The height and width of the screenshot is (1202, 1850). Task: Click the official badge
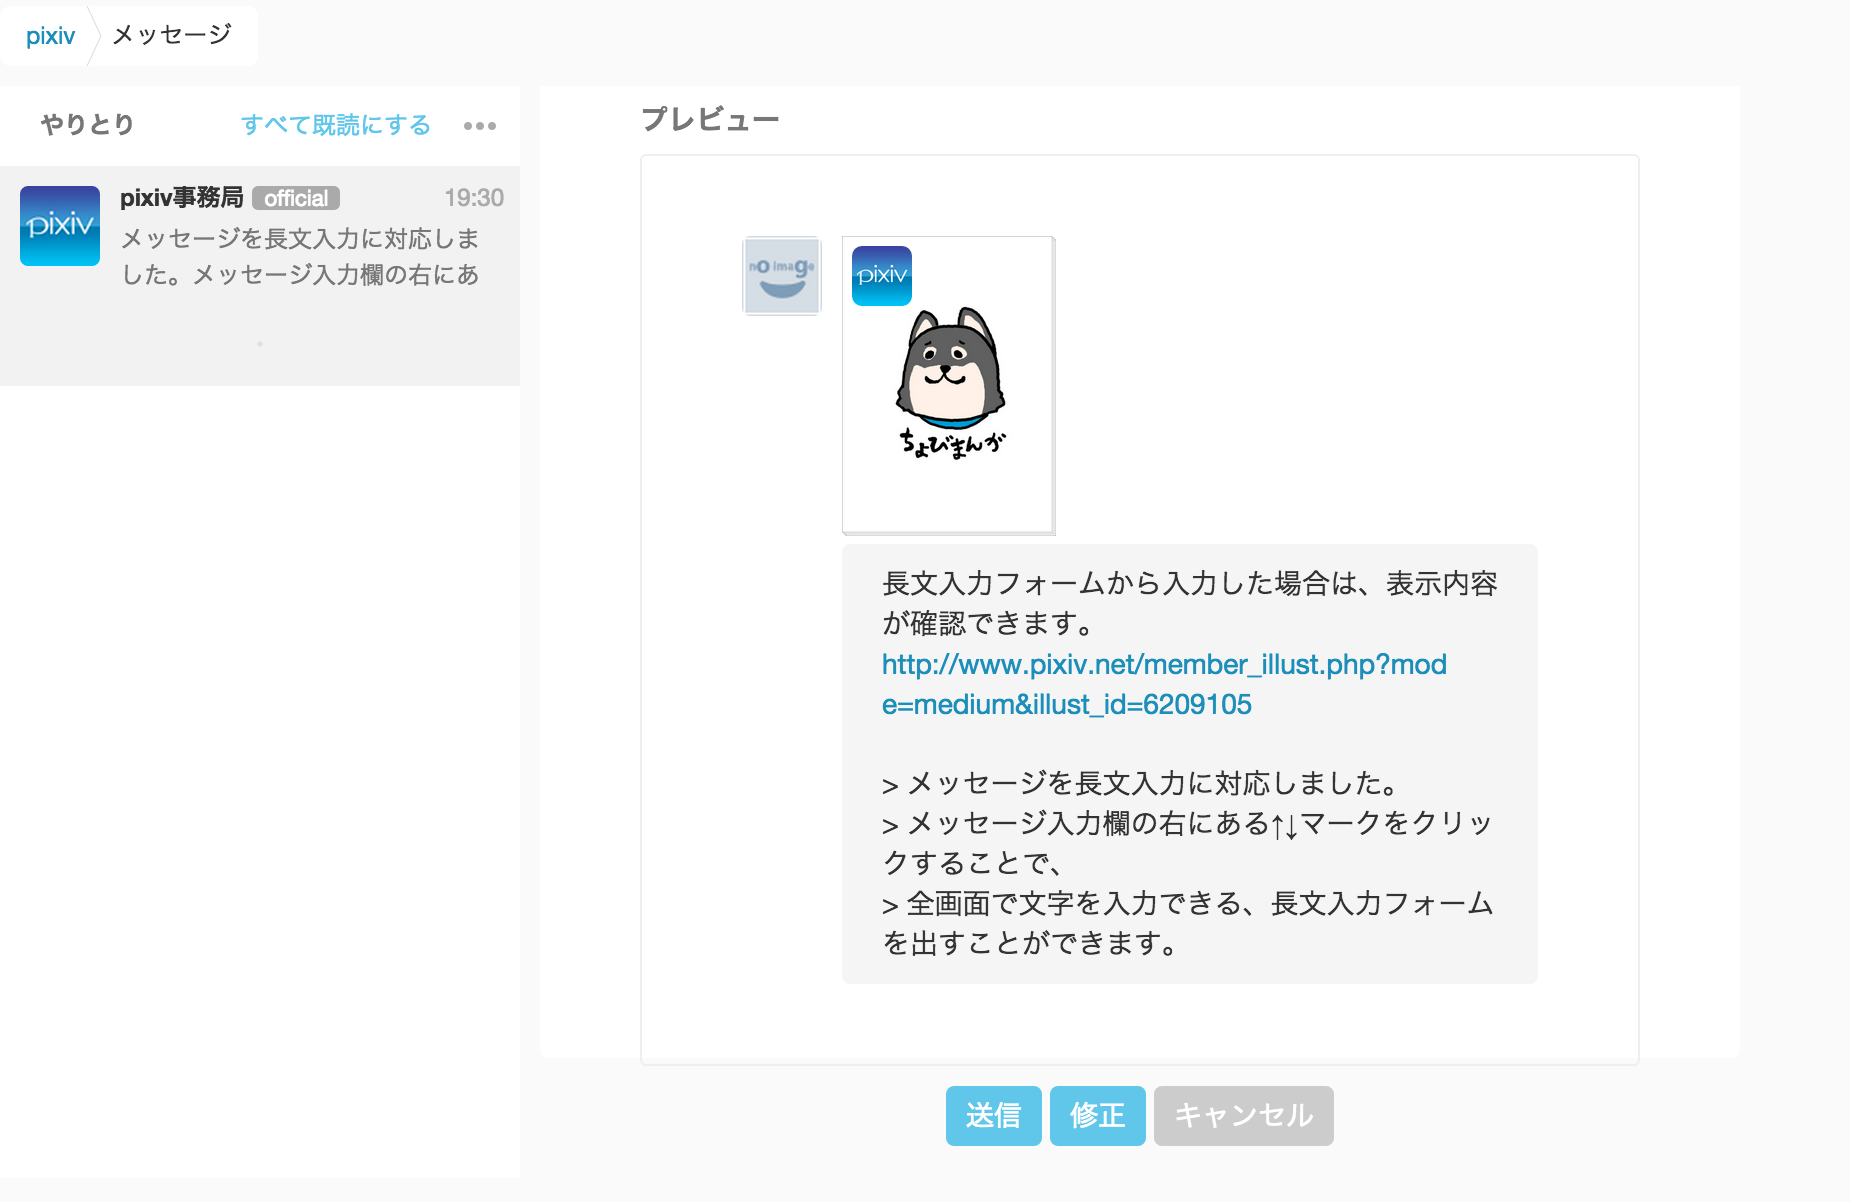coord(296,198)
